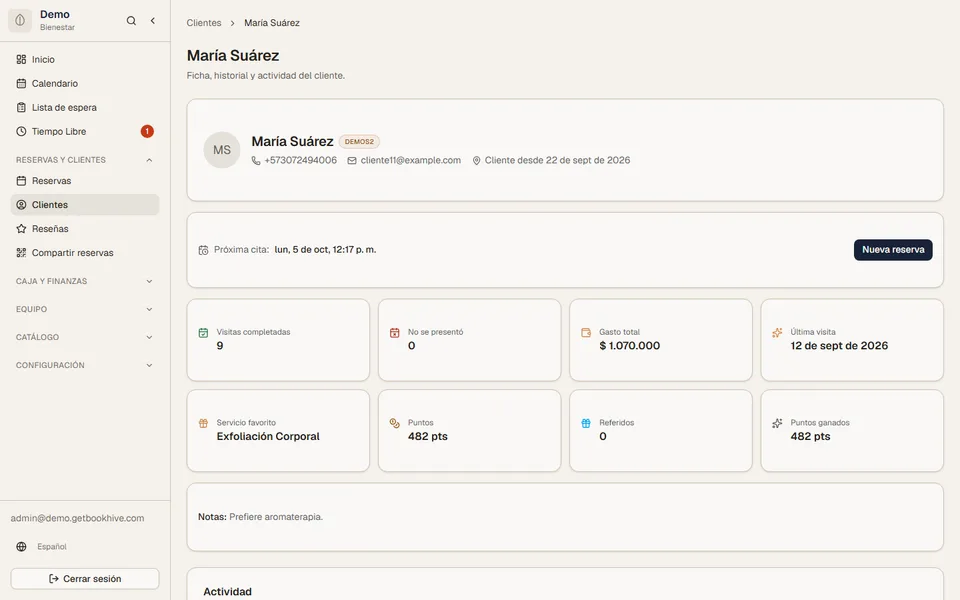Expand the Caja y Finanzas section
The width and height of the screenshot is (960, 600).
pyautogui.click(x=85, y=281)
